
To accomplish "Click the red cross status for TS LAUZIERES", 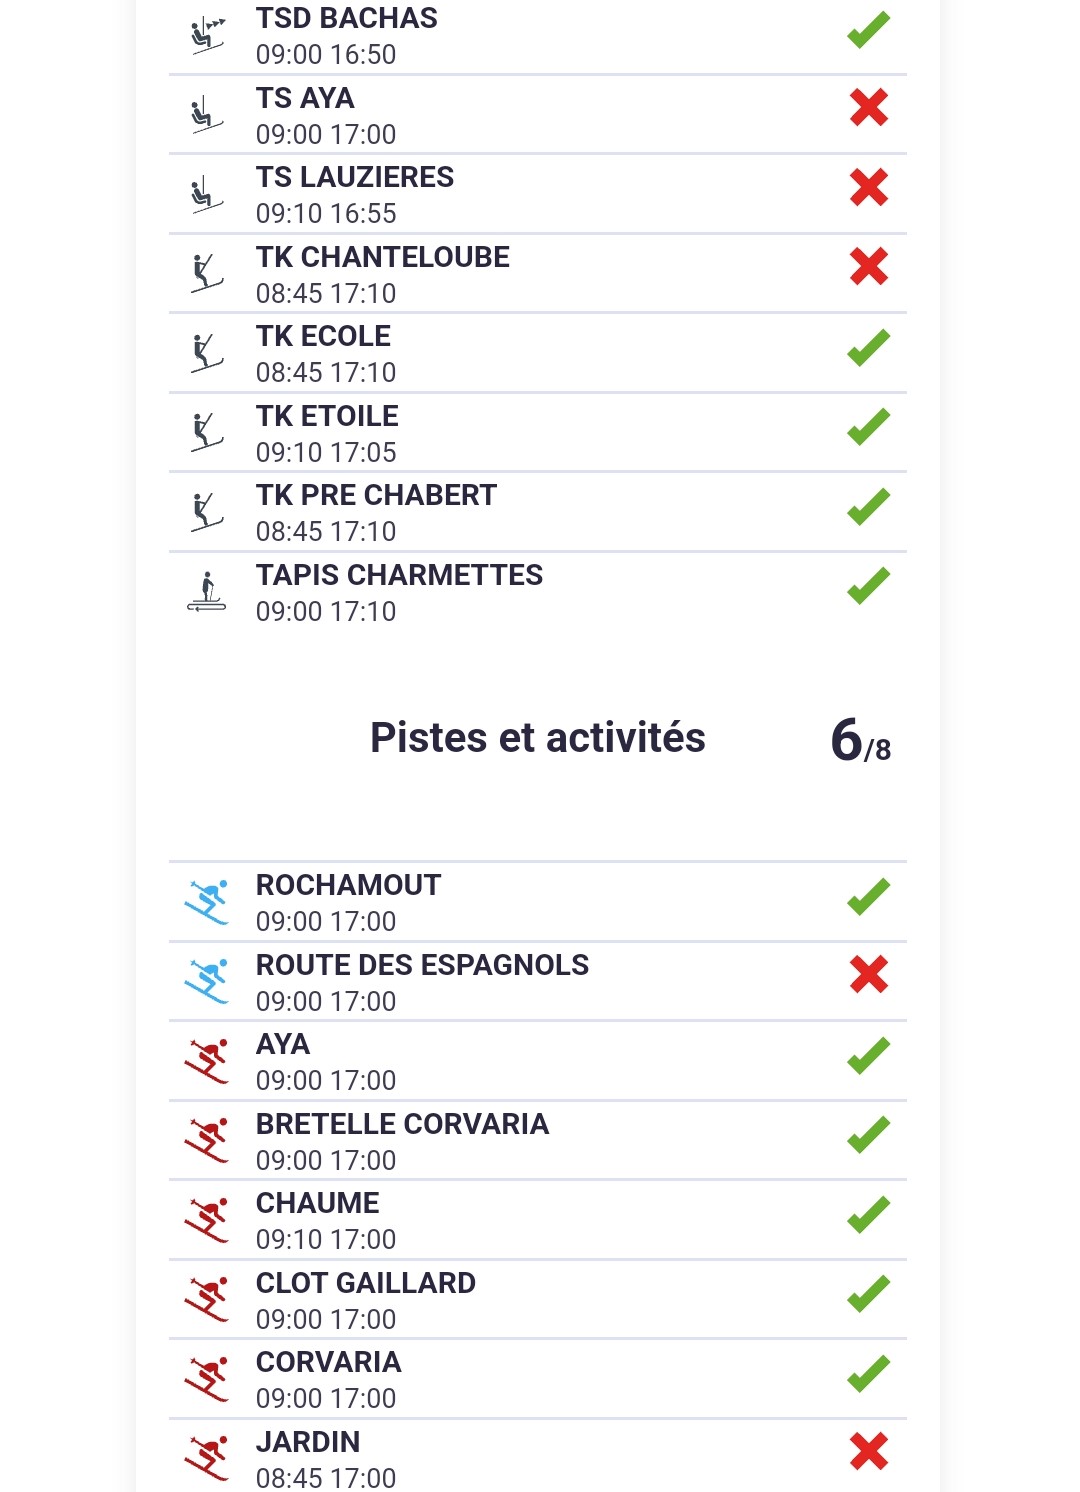I will coord(869,187).
